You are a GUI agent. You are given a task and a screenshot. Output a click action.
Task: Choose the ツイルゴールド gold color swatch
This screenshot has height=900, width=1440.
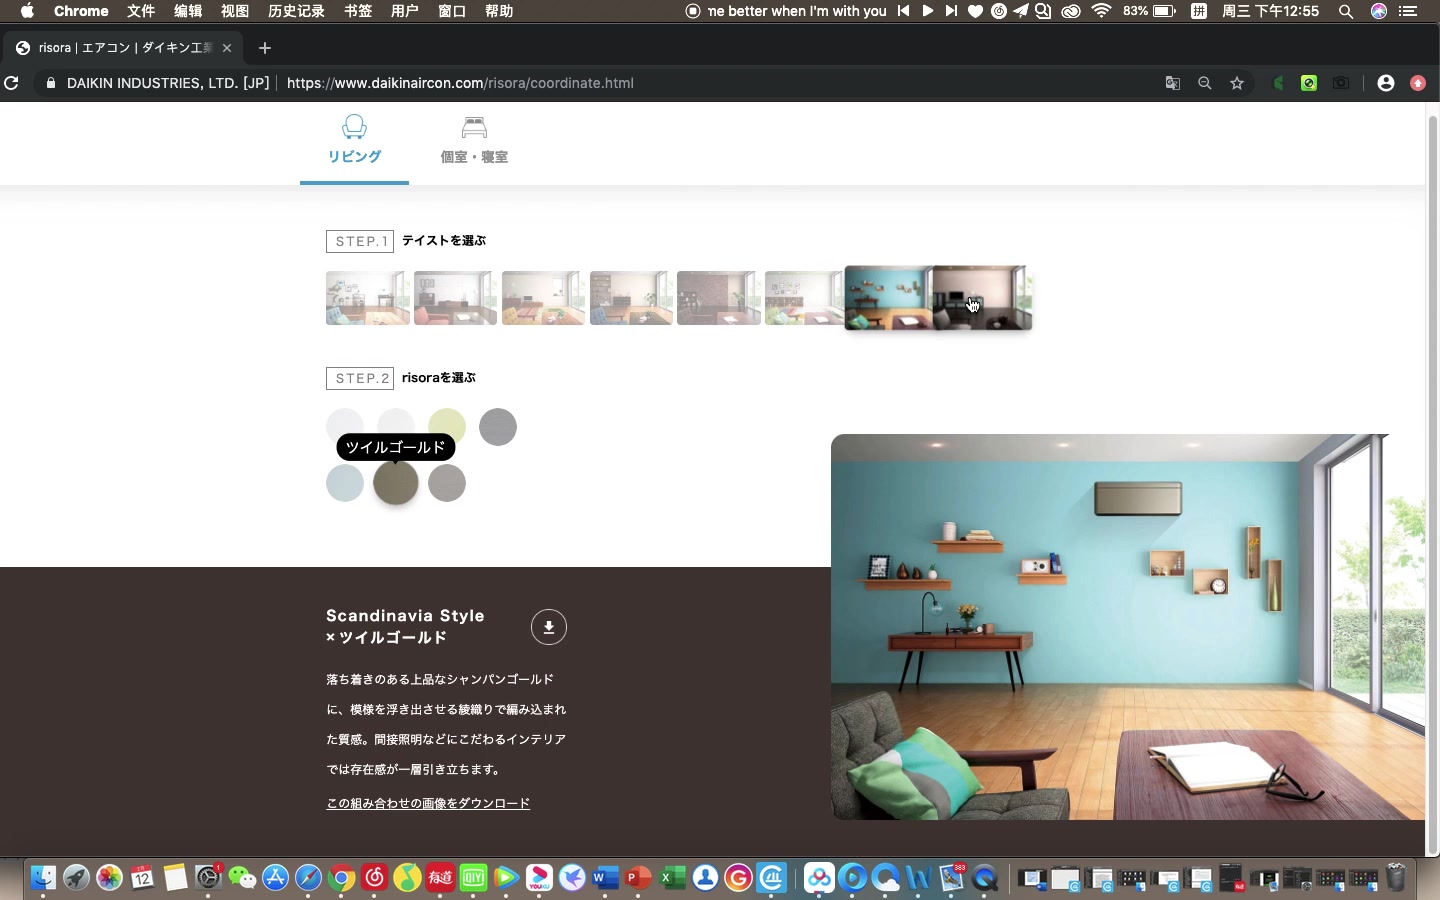tap(396, 483)
